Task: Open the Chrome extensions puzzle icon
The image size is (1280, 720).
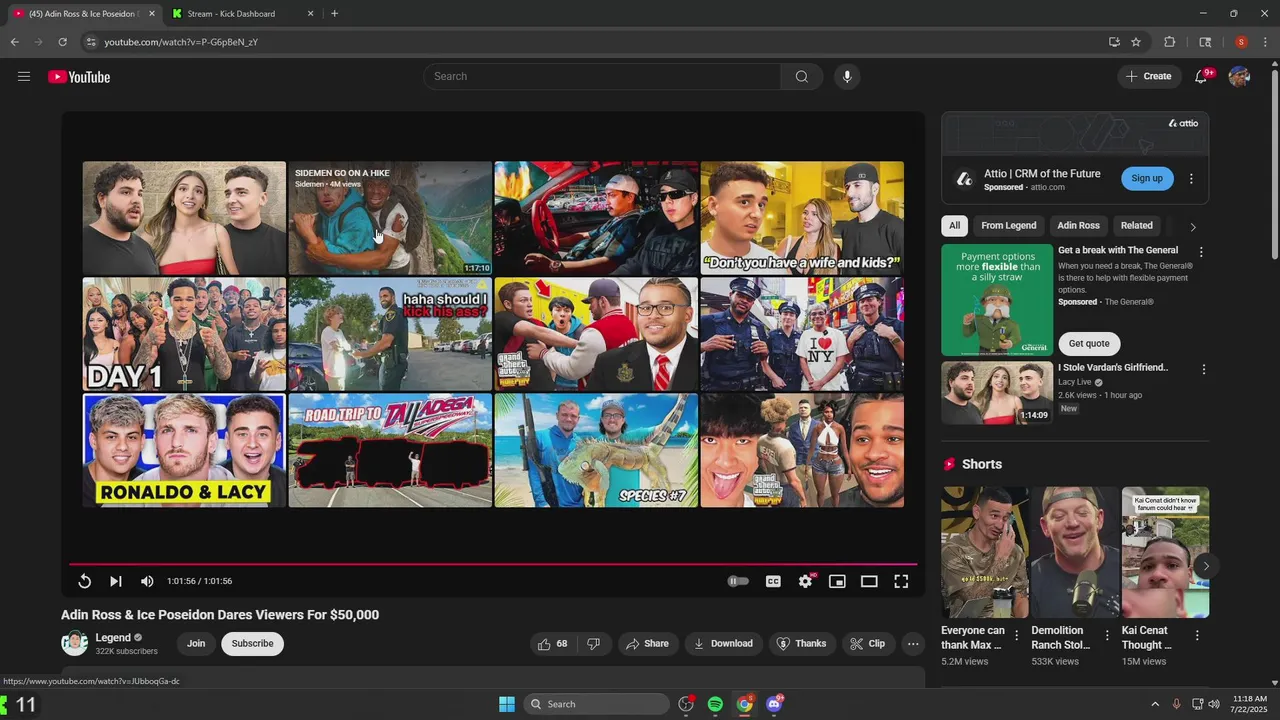Action: coord(1169,42)
